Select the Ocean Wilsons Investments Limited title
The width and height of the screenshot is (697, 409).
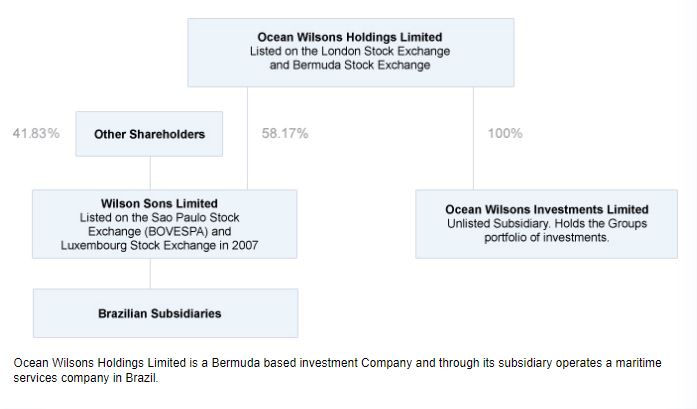[x=547, y=209]
